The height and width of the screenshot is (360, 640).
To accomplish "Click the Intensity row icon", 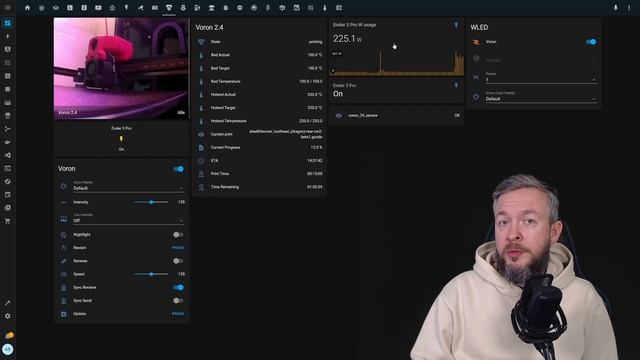I will click(x=64, y=202).
